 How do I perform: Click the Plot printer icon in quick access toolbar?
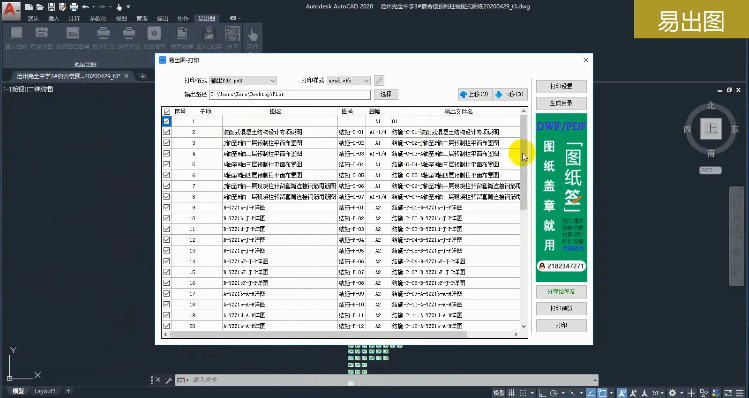click(x=74, y=7)
